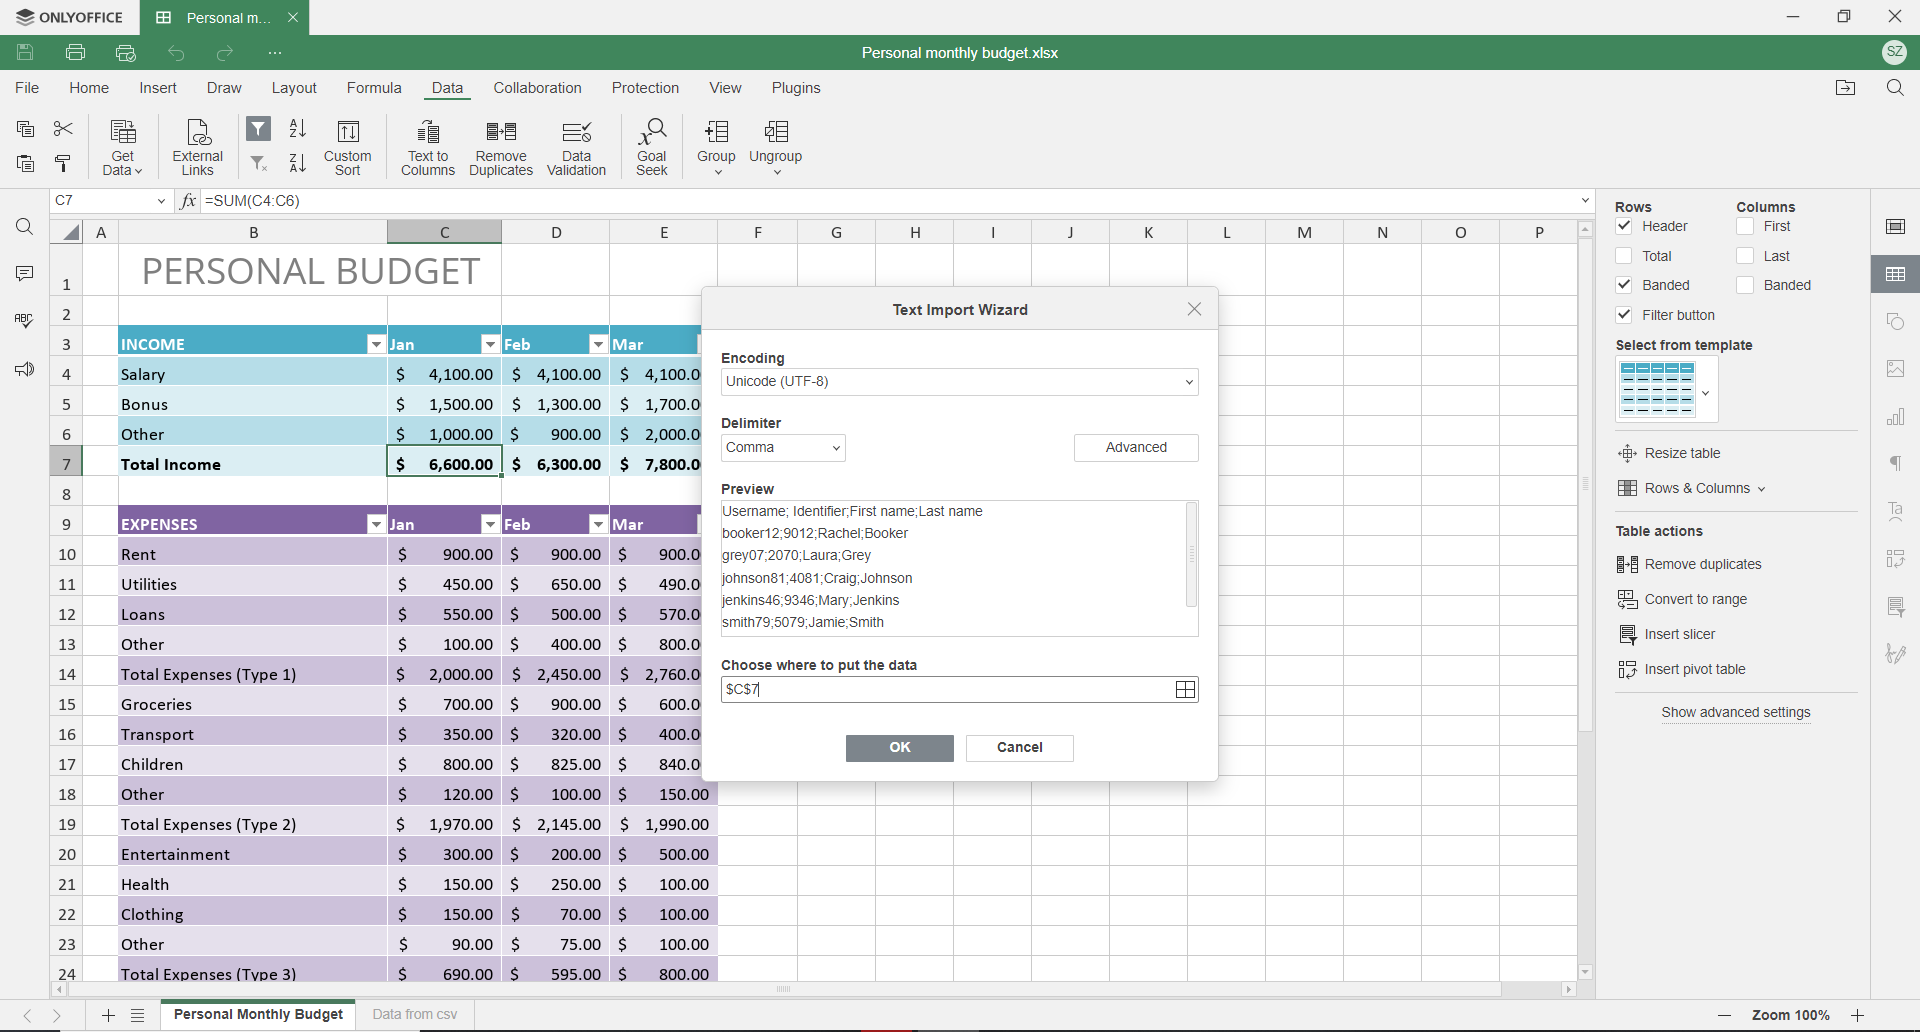The height and width of the screenshot is (1032, 1920).
Task: Click the Quick print icon
Action: [x=126, y=53]
